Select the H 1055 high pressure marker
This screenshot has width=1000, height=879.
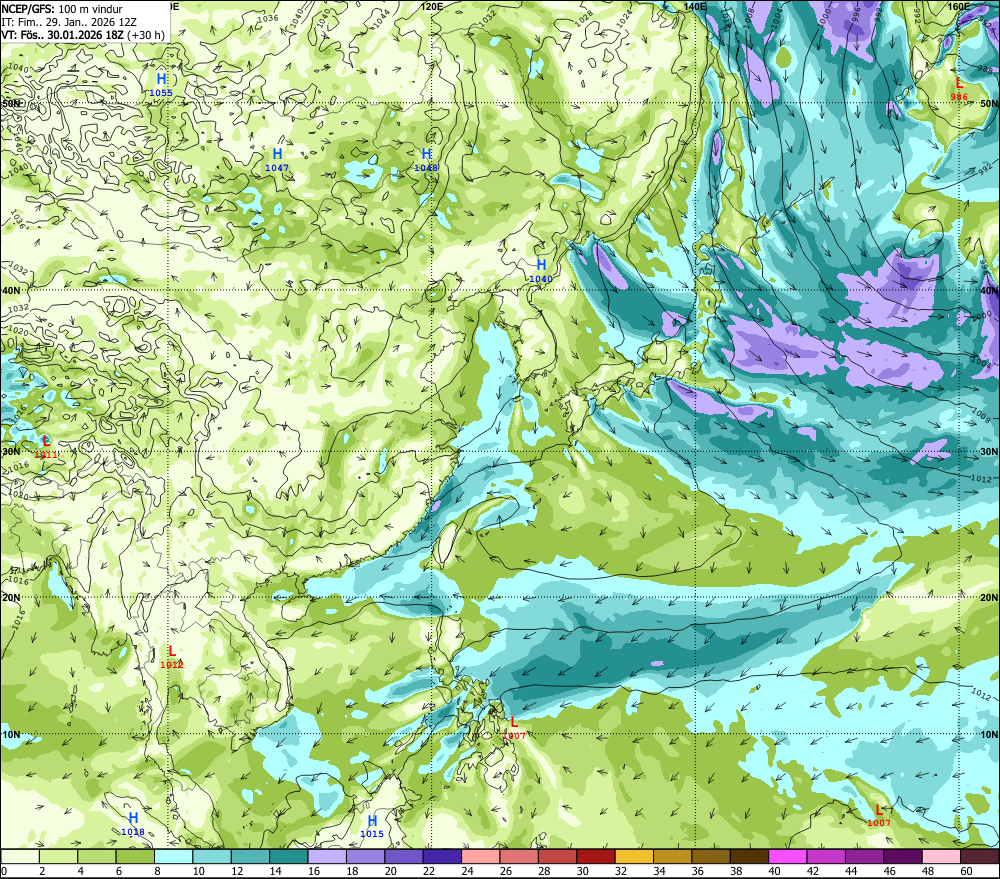[x=161, y=85]
